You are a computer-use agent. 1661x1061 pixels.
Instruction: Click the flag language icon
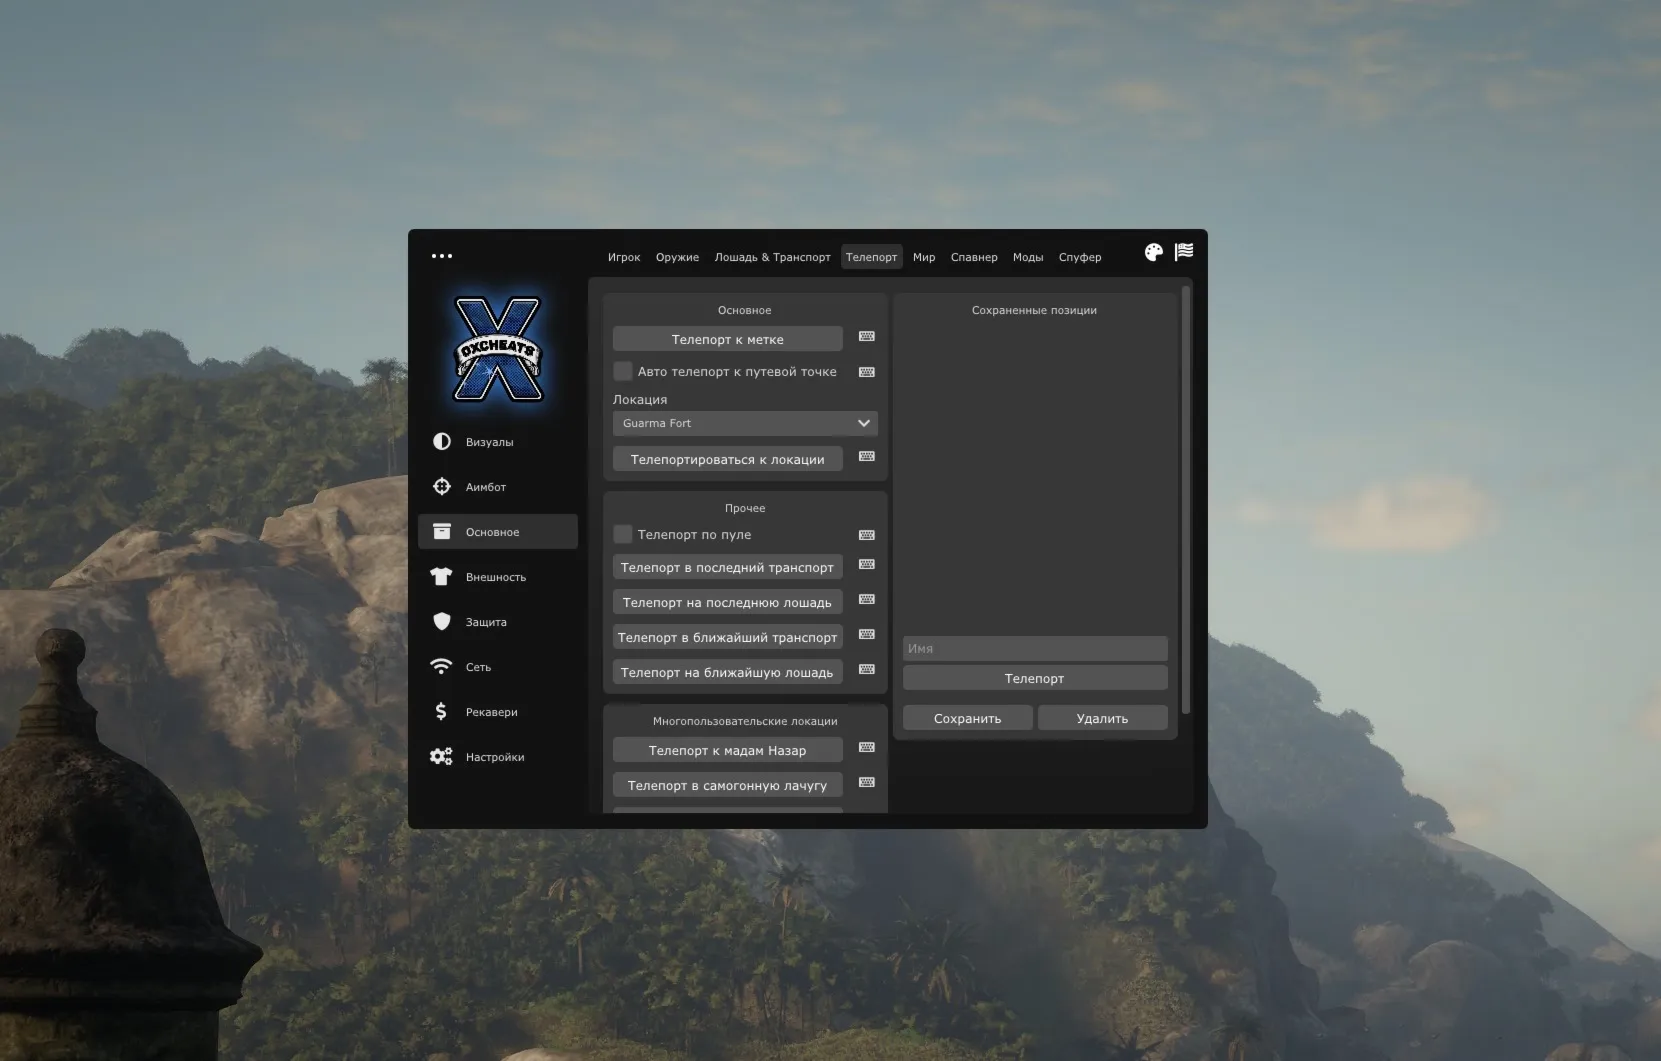[1184, 252]
